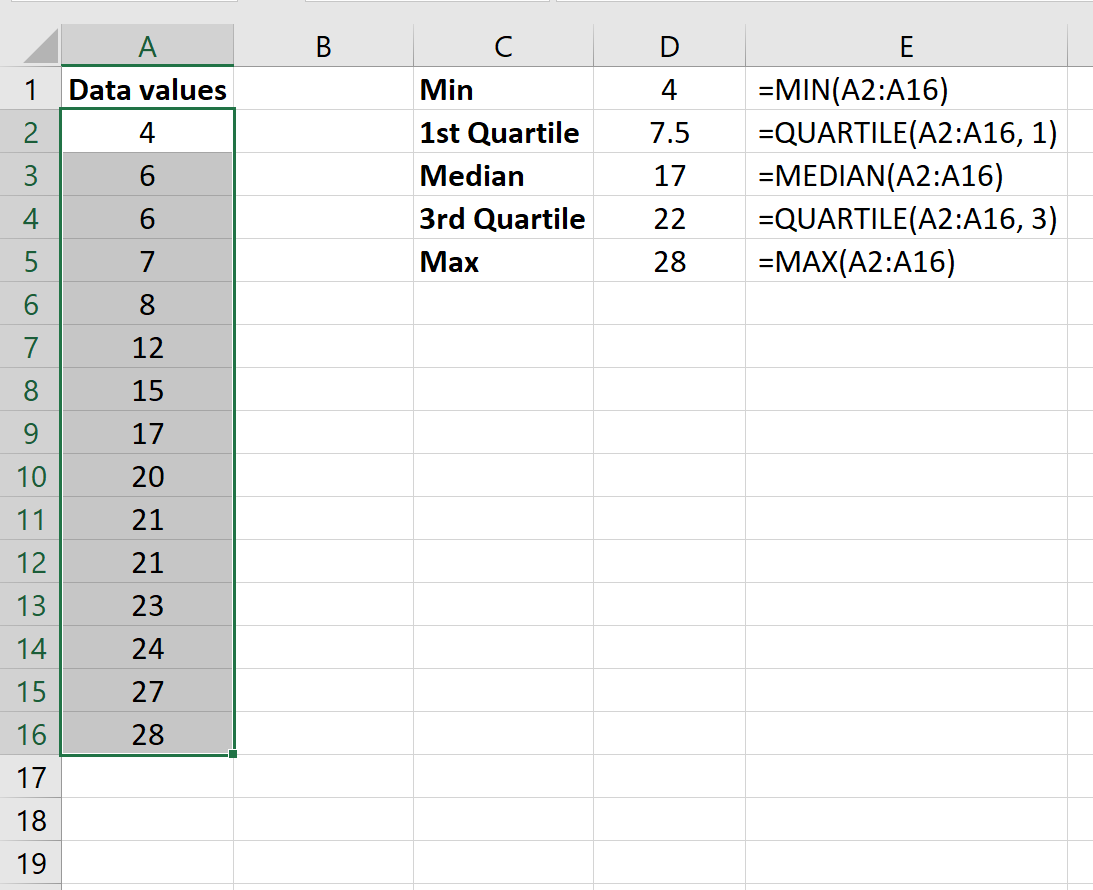Select column C header

503,46
